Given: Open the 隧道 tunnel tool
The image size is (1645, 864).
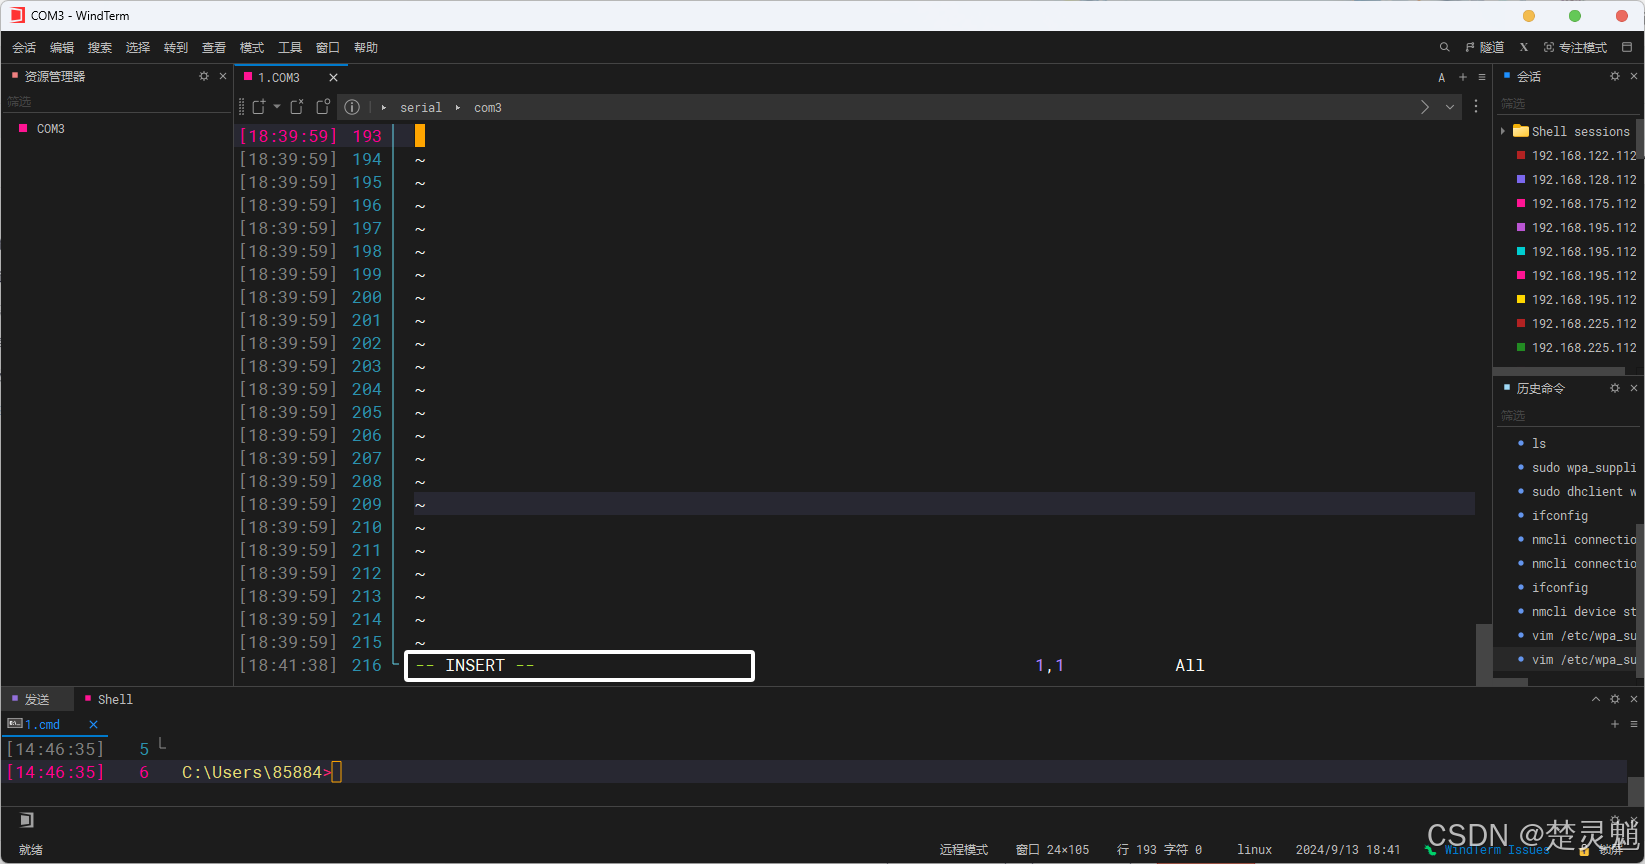Looking at the screenshot, I should tap(1485, 47).
